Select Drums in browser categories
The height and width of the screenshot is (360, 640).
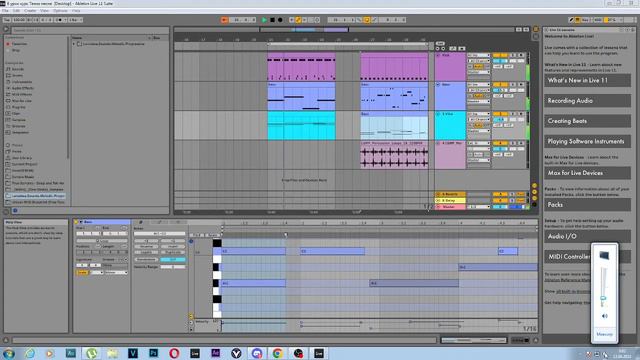coord(17,76)
